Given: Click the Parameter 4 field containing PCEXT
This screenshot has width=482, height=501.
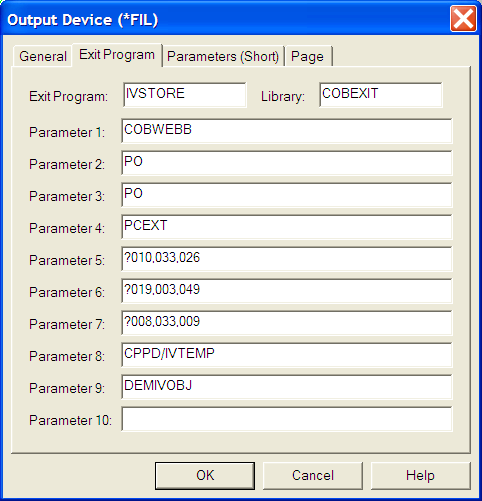Looking at the screenshot, I should (287, 227).
